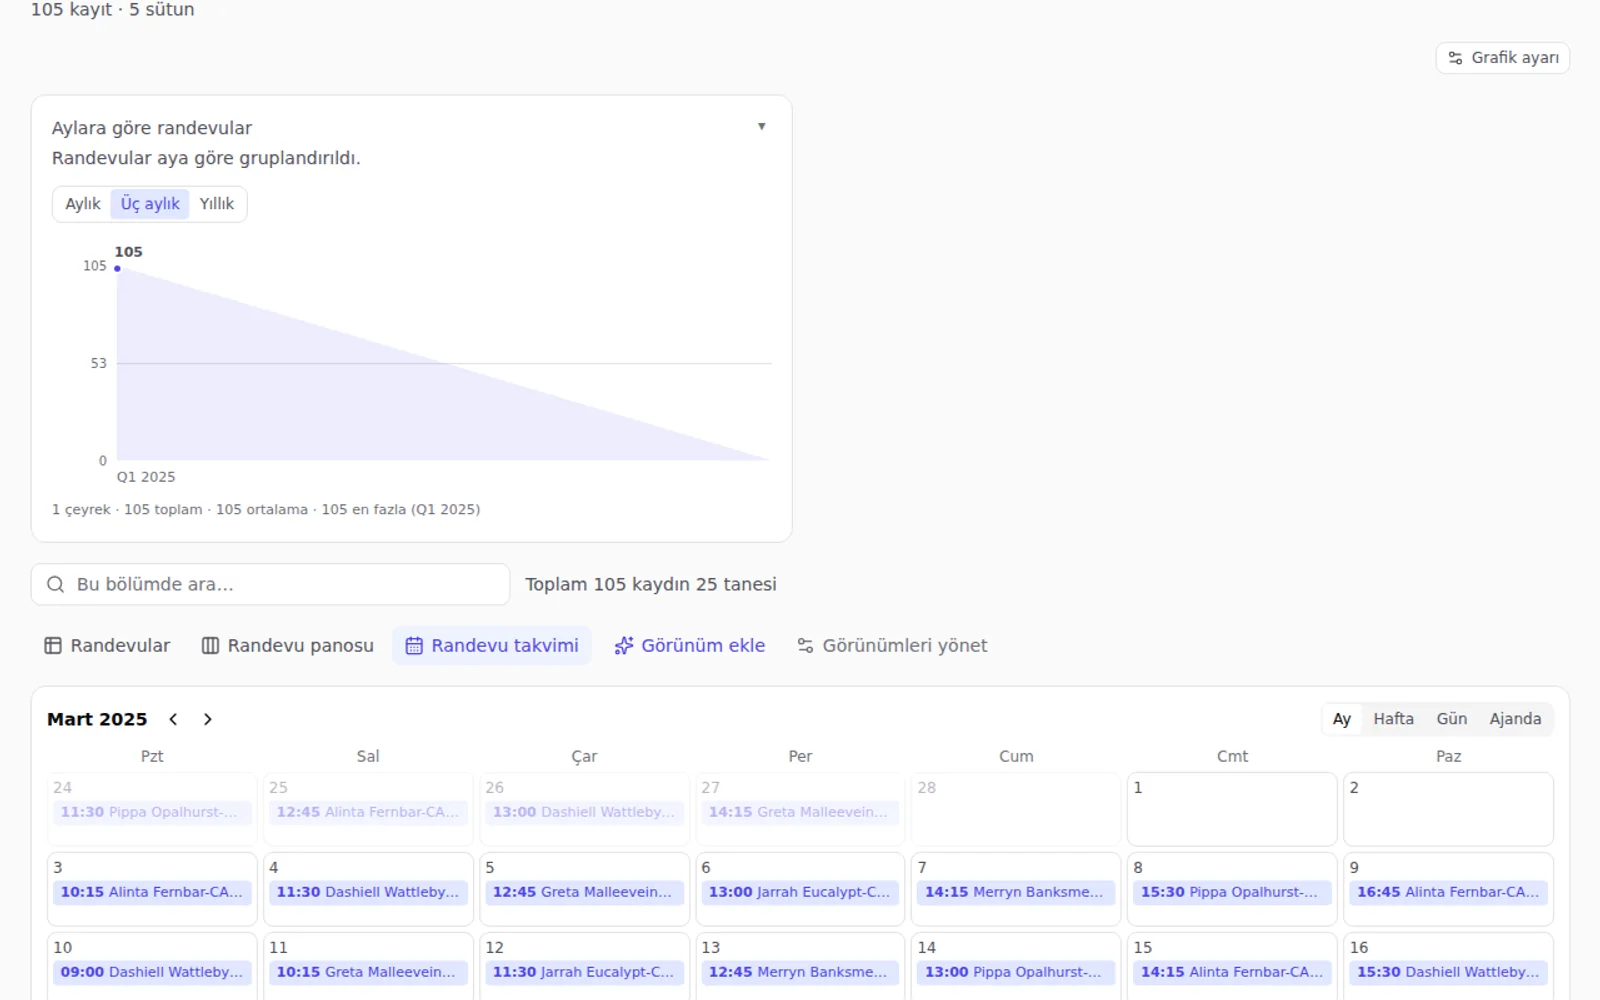Click Görünüm ekle sparkle icon
Viewport: 1600px width, 1000px height.
click(x=624, y=646)
